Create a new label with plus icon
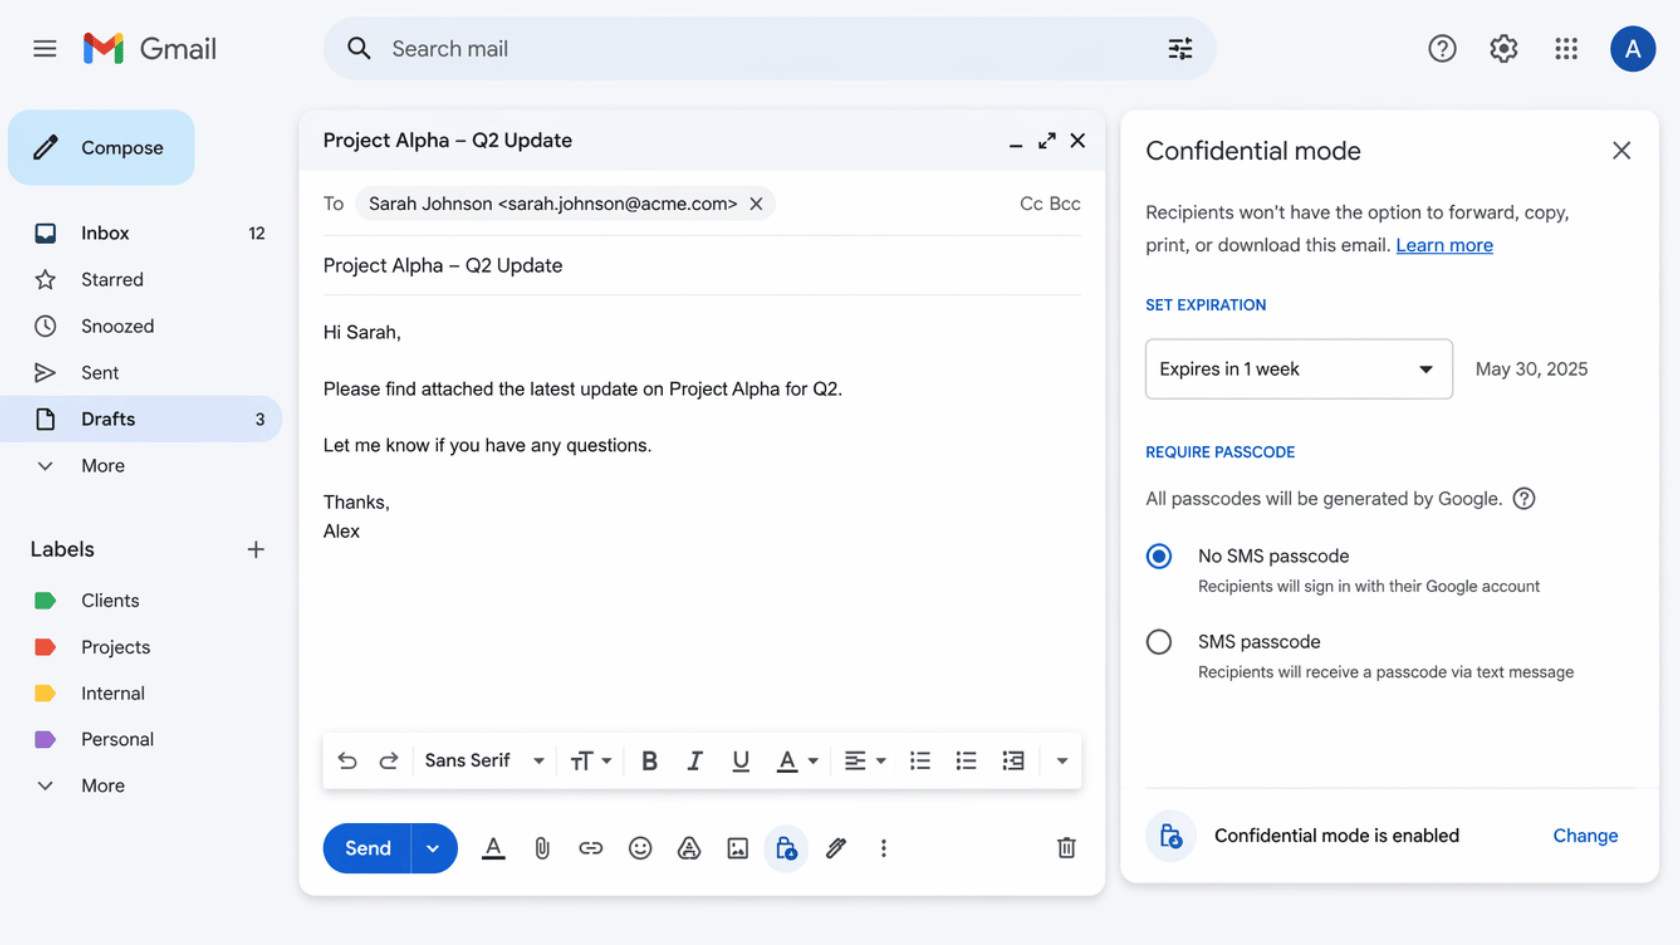Viewport: 1680px width, 945px height. point(256,549)
